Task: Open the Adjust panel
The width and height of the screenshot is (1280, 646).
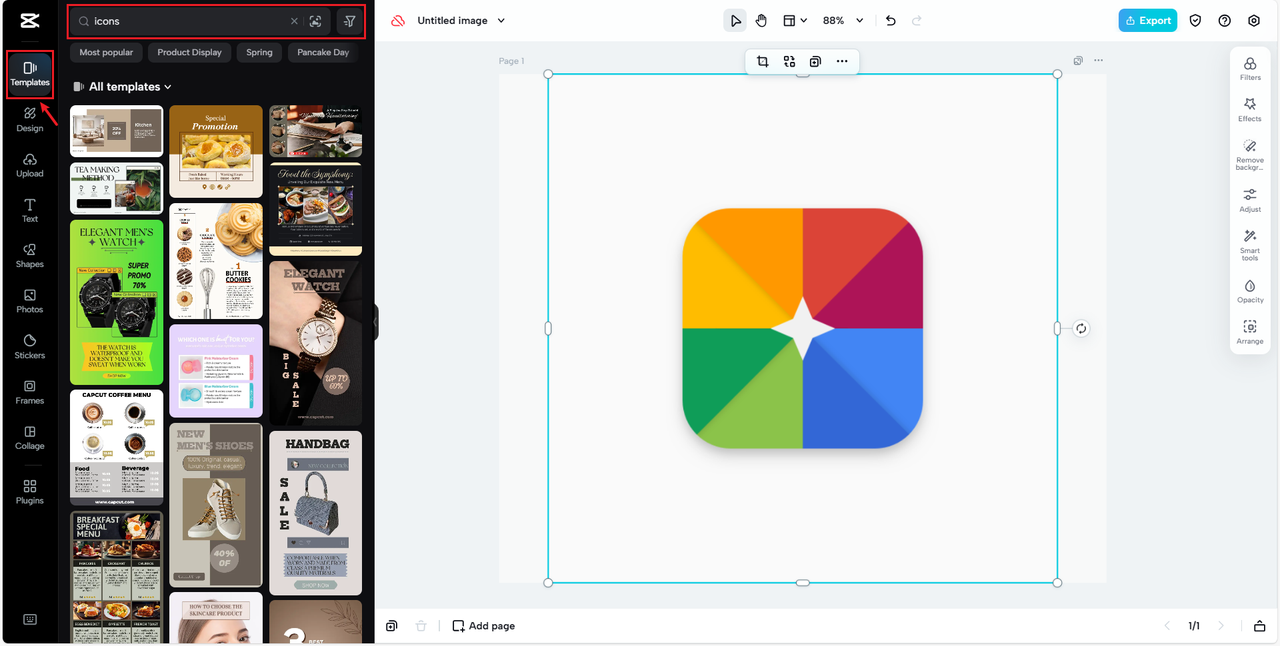Action: coord(1250,200)
